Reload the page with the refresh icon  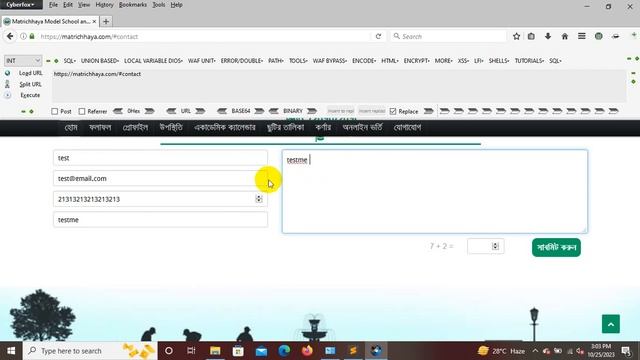click(378, 36)
